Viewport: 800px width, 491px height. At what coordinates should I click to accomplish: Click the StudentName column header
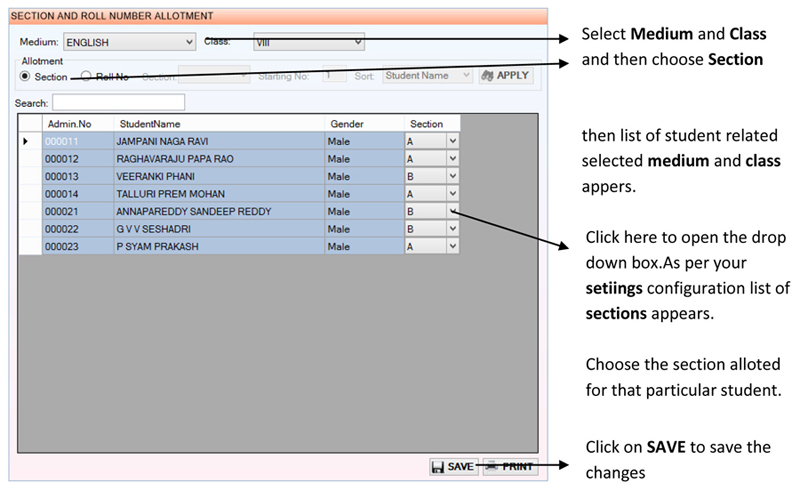pos(219,124)
